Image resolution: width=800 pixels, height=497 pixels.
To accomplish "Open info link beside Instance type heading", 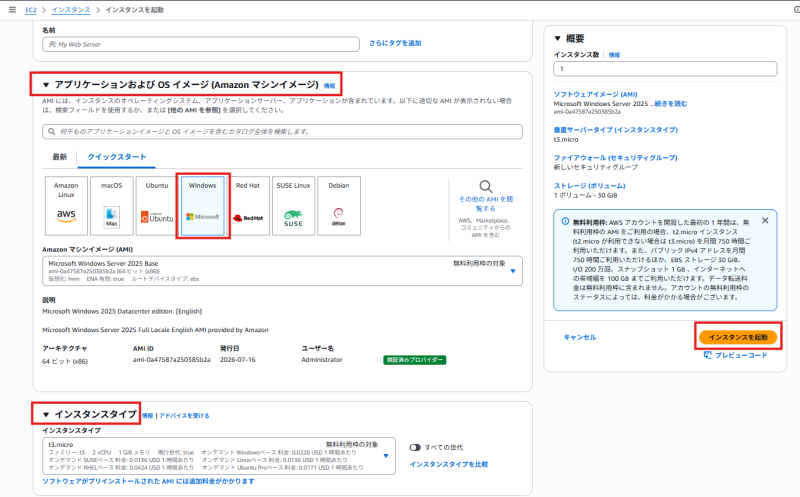I will pos(147,416).
